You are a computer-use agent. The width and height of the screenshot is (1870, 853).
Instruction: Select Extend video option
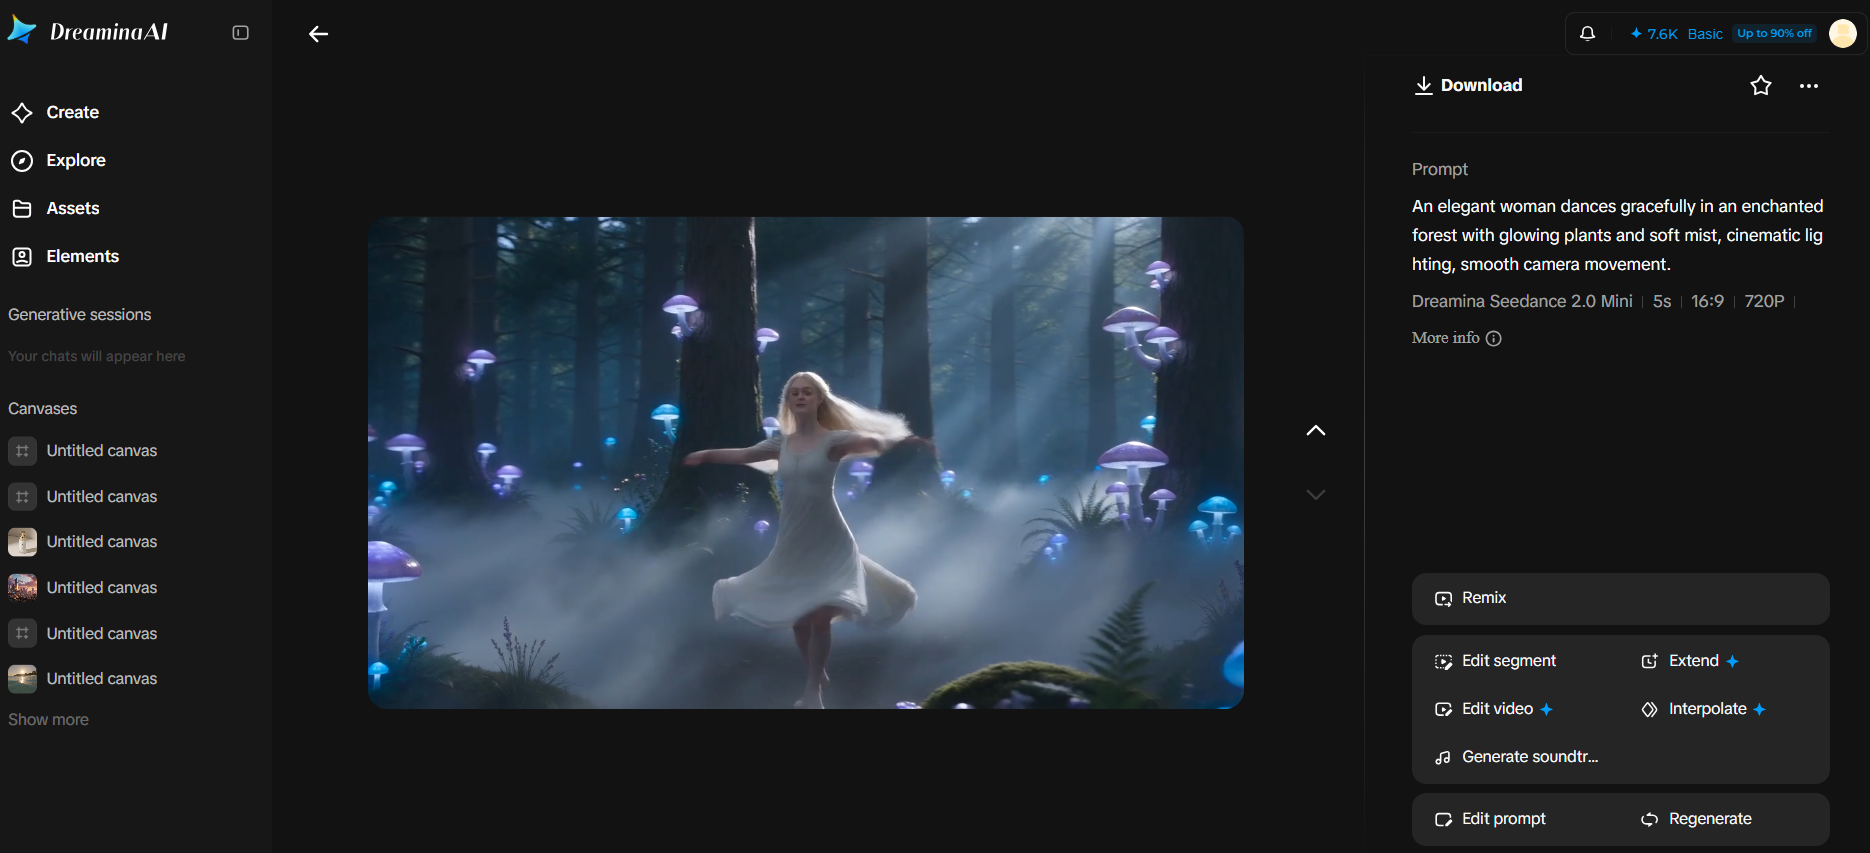(x=1690, y=661)
